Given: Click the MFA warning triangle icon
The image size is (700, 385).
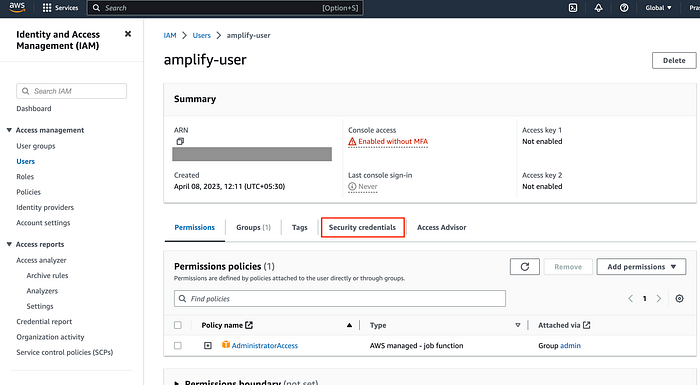Looking at the screenshot, I should [x=352, y=142].
